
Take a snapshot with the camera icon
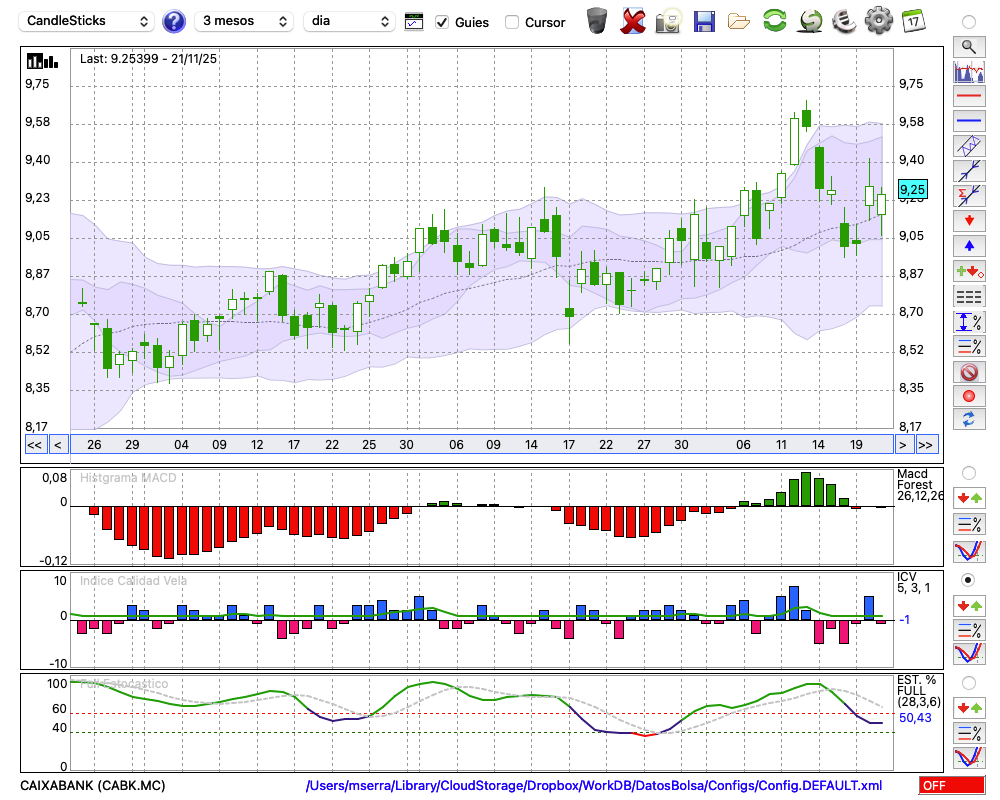point(668,21)
